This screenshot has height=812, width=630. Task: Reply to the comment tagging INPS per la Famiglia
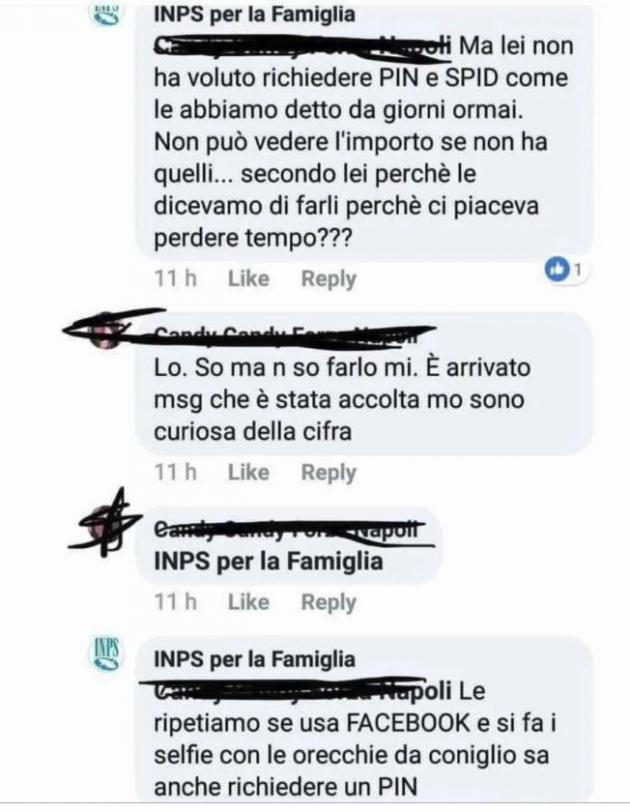(329, 602)
